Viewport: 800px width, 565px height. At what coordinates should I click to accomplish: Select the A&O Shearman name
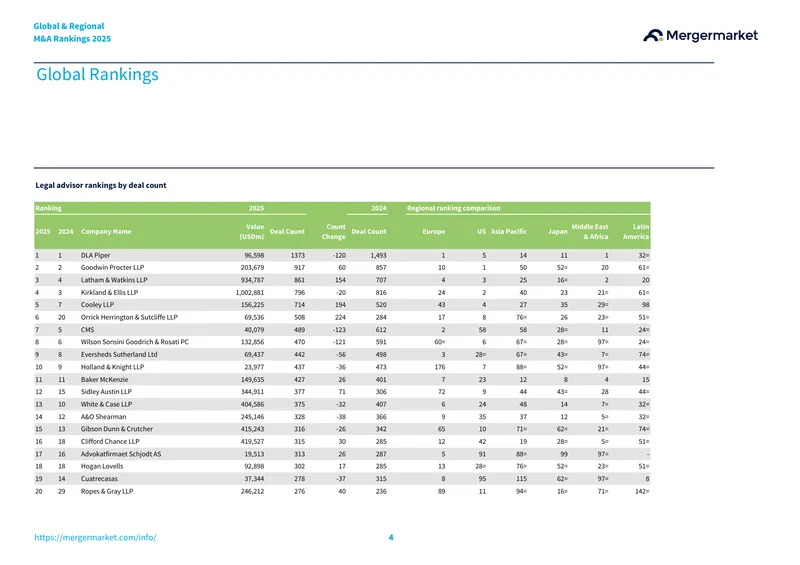(103, 416)
